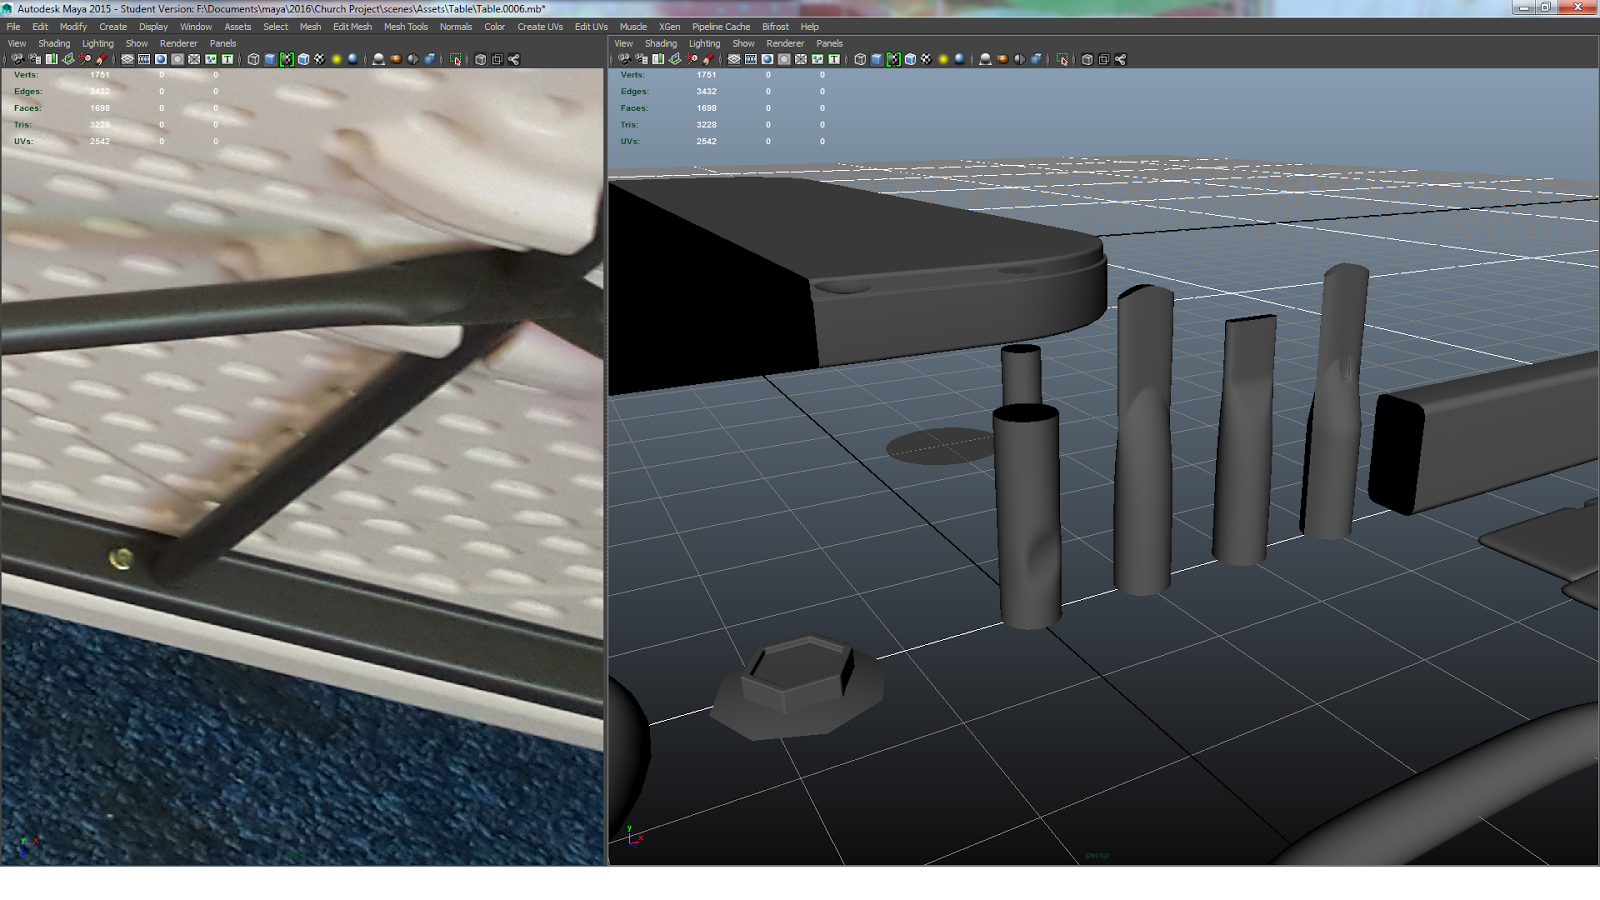Open Camera Attributes icon in left panel

34,59
